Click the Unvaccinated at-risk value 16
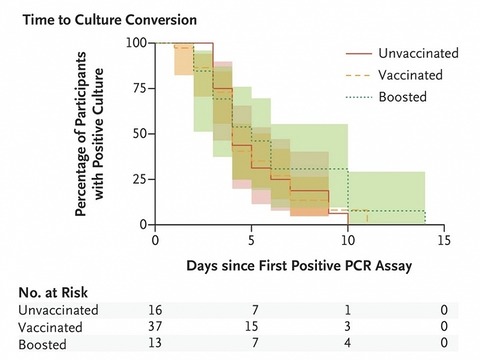 point(155,310)
